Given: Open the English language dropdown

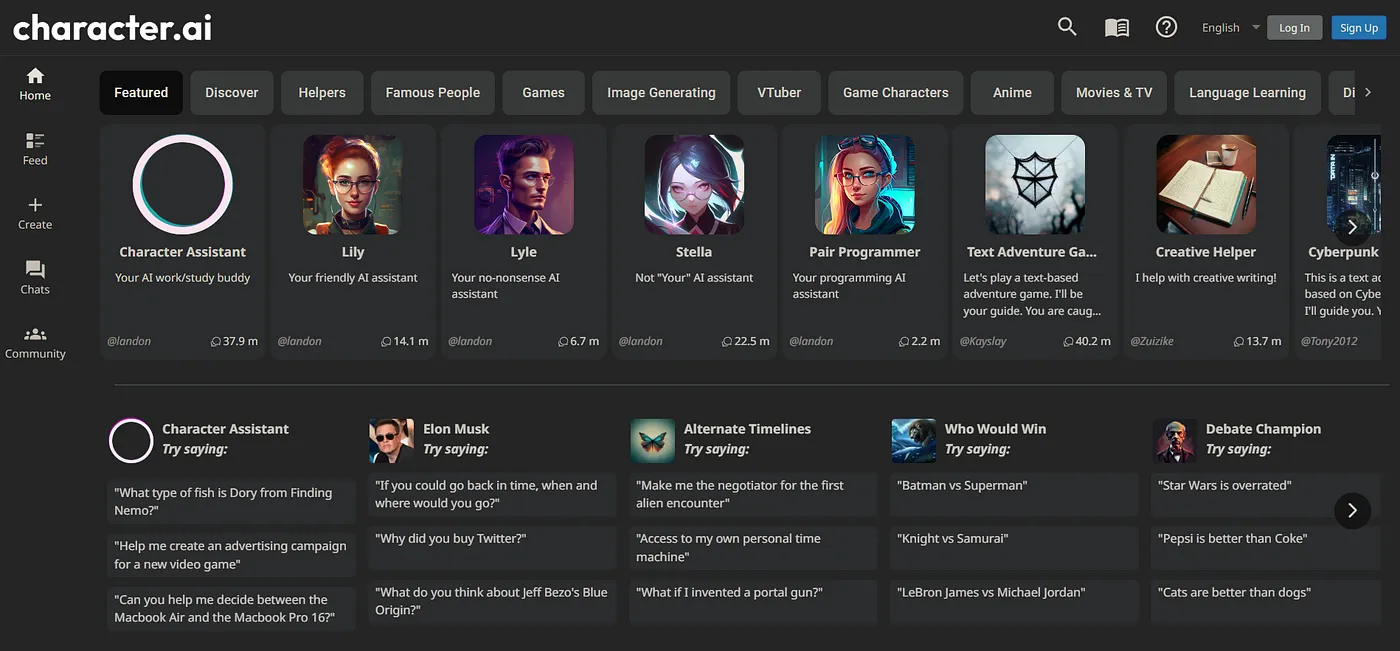Looking at the screenshot, I should [1230, 28].
